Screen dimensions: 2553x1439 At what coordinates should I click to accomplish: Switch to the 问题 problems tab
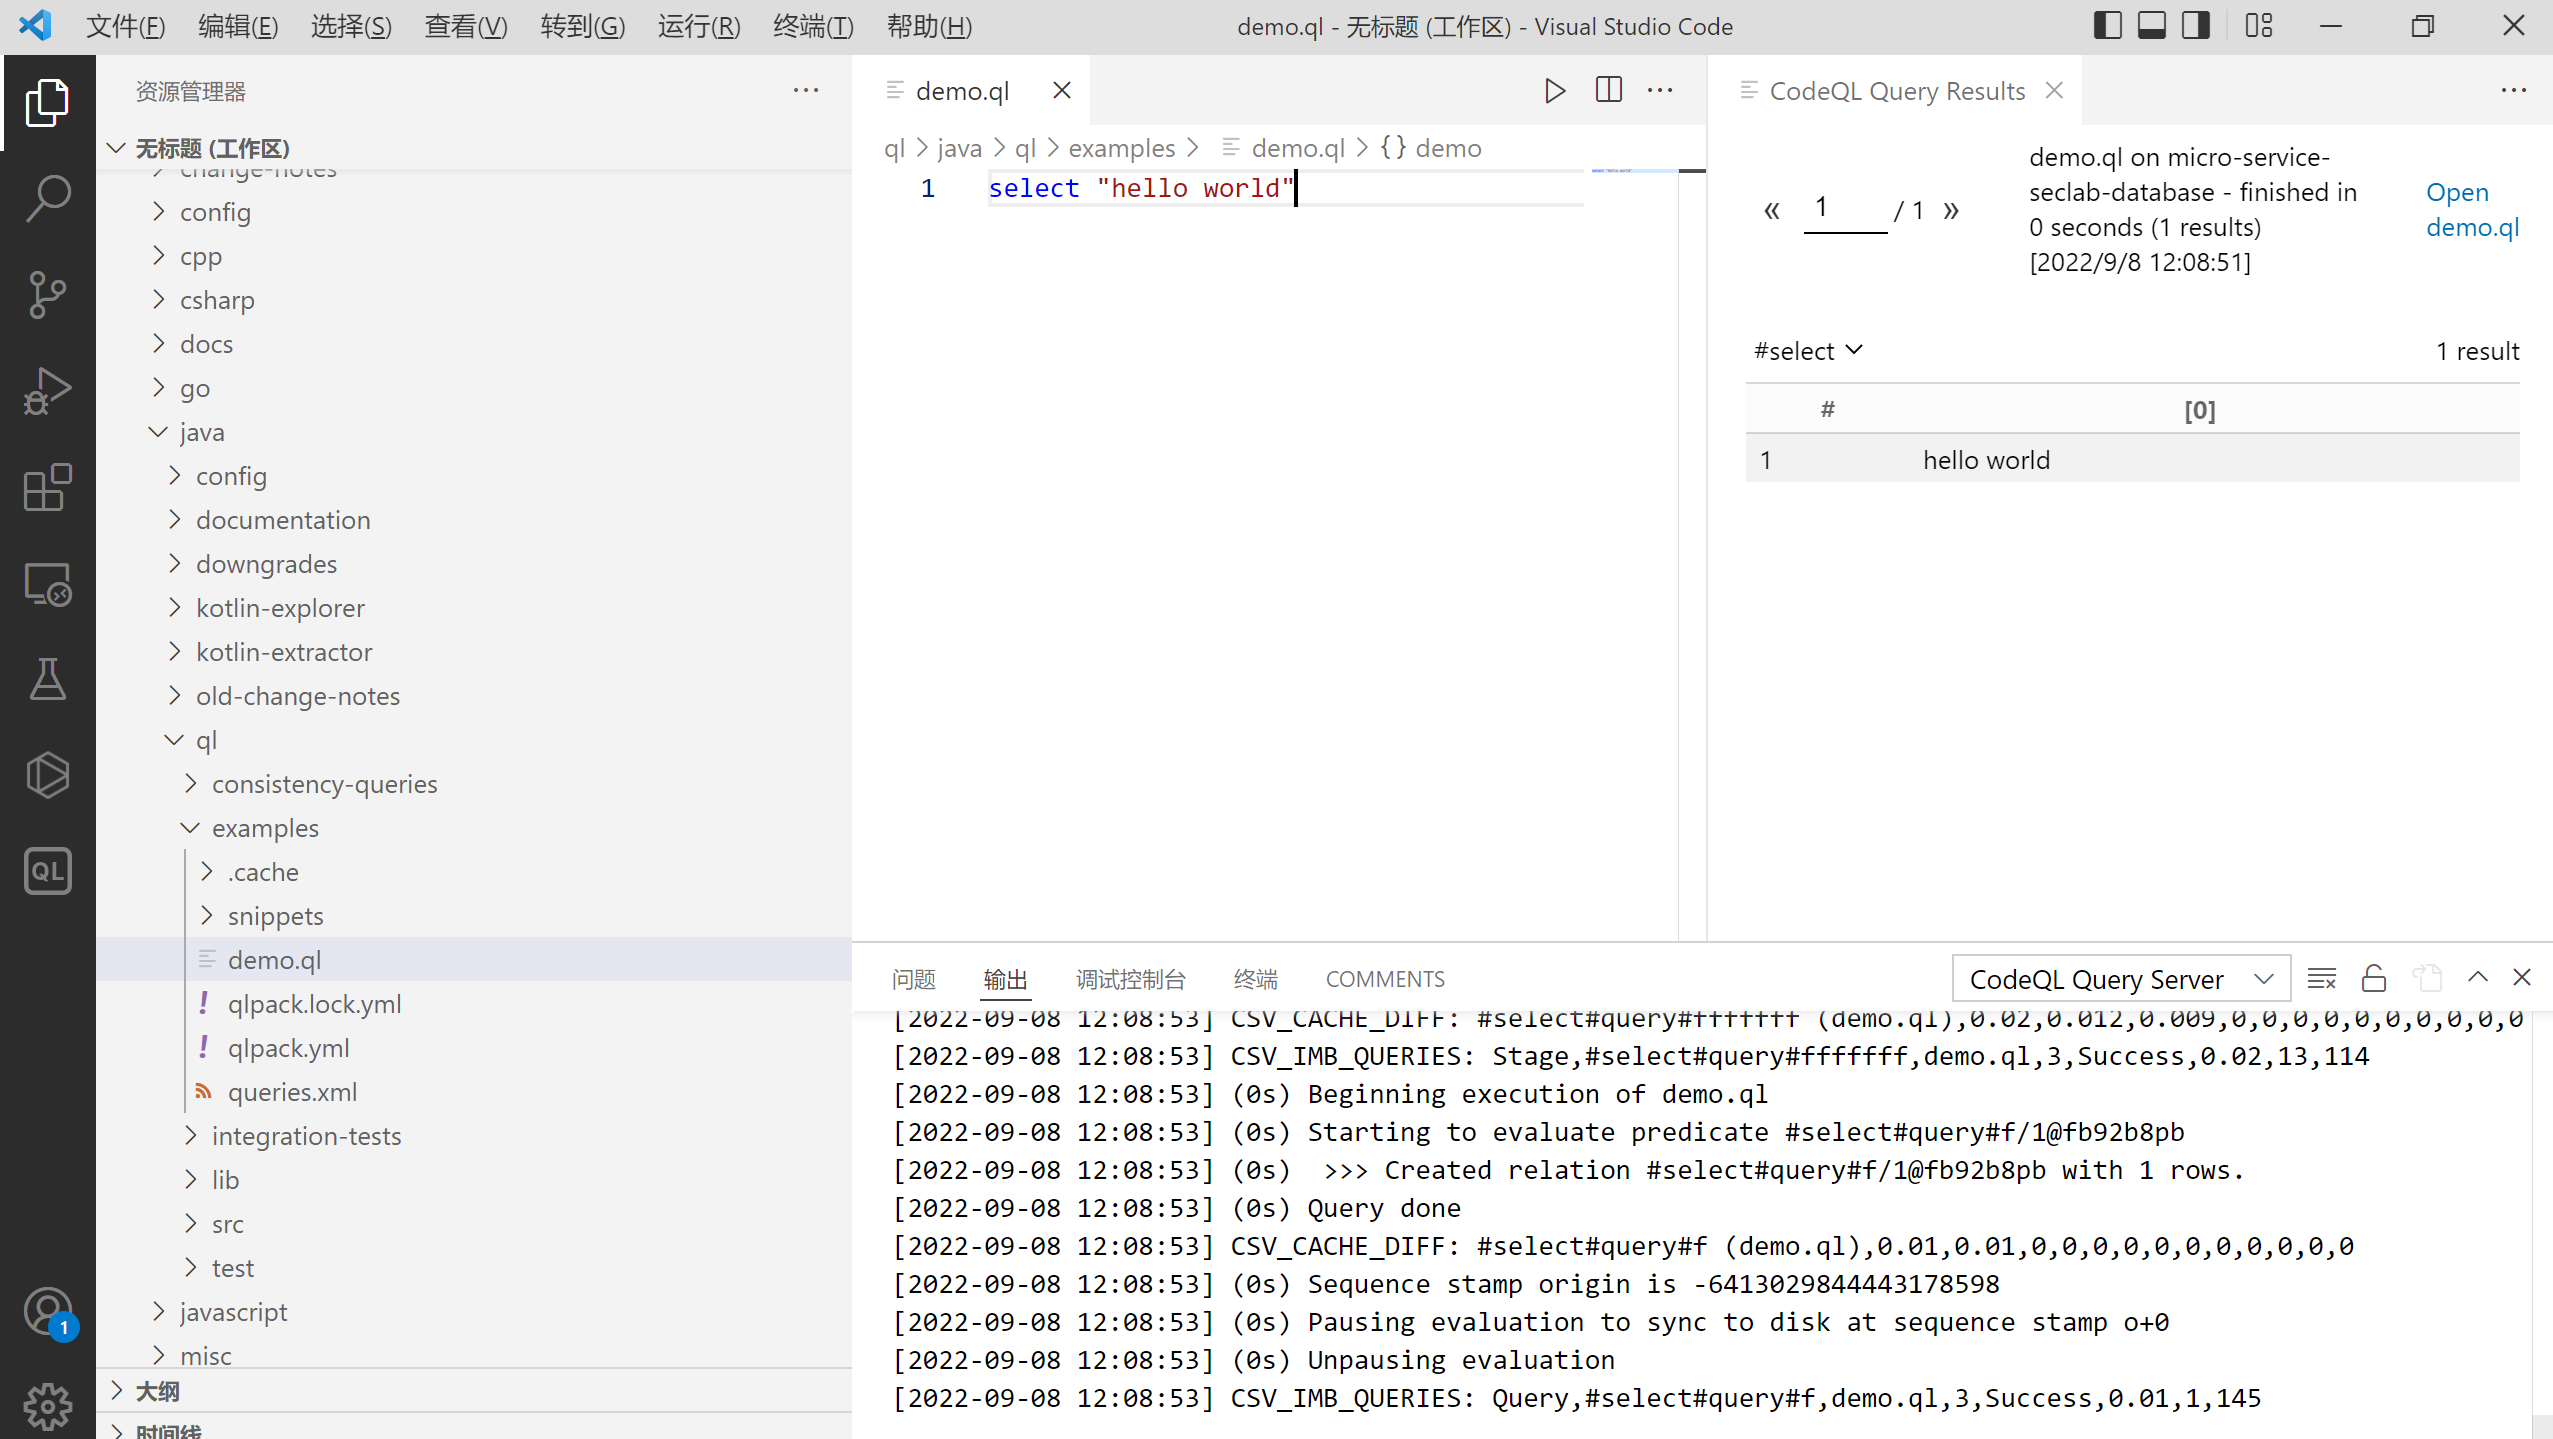coord(913,979)
